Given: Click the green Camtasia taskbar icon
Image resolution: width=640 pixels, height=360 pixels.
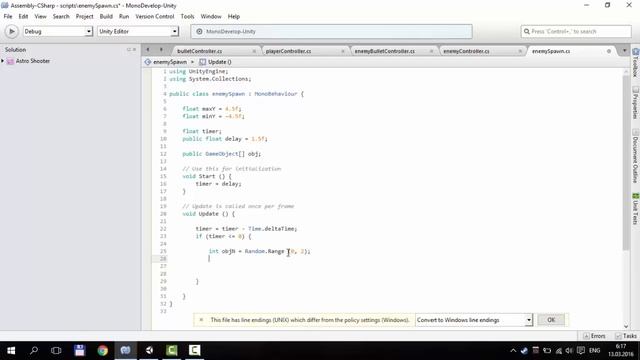Looking at the screenshot, I should click(x=172, y=351).
